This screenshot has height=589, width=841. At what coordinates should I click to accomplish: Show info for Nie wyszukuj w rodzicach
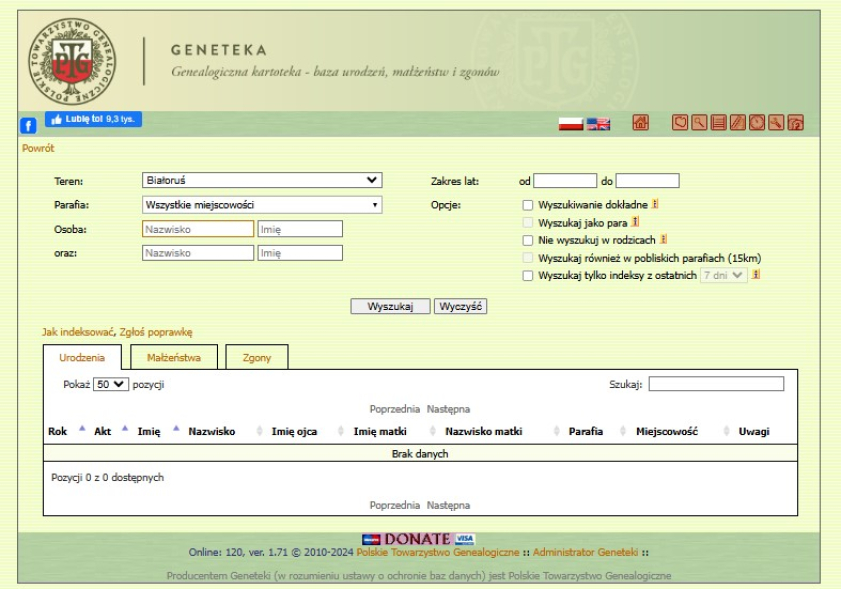tap(663, 239)
